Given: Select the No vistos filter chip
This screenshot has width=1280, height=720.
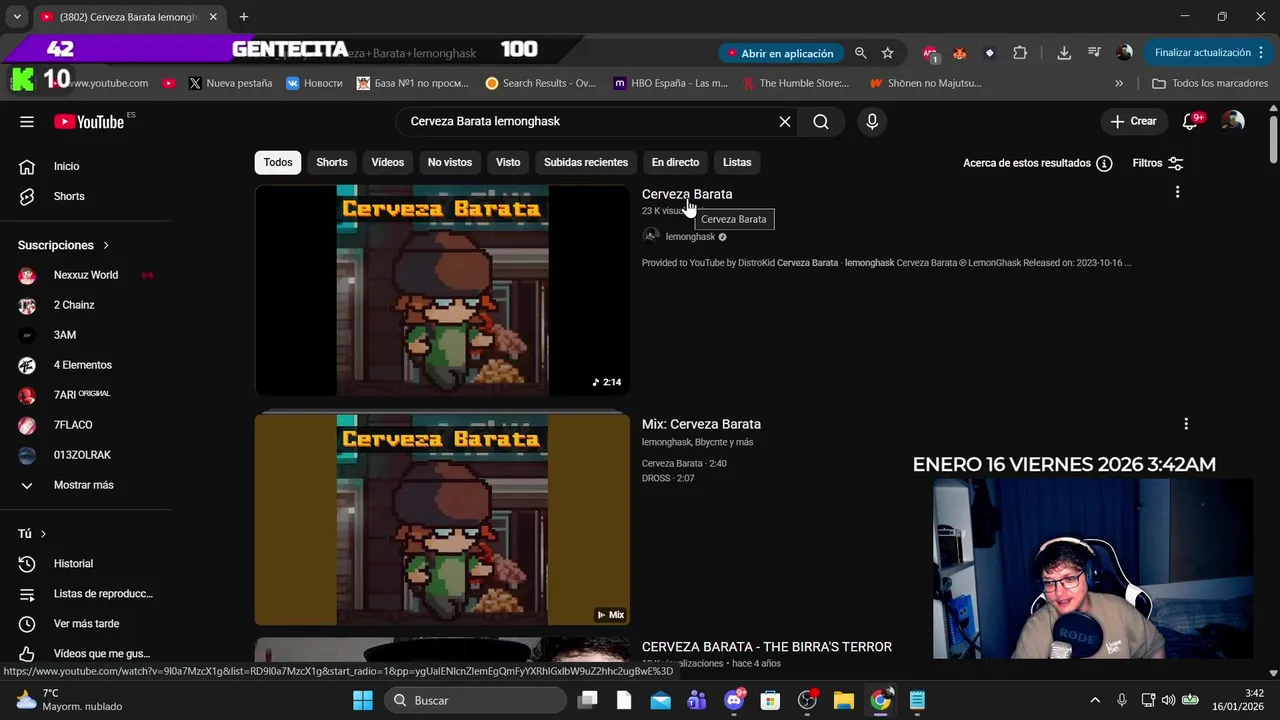Looking at the screenshot, I should coord(450,162).
